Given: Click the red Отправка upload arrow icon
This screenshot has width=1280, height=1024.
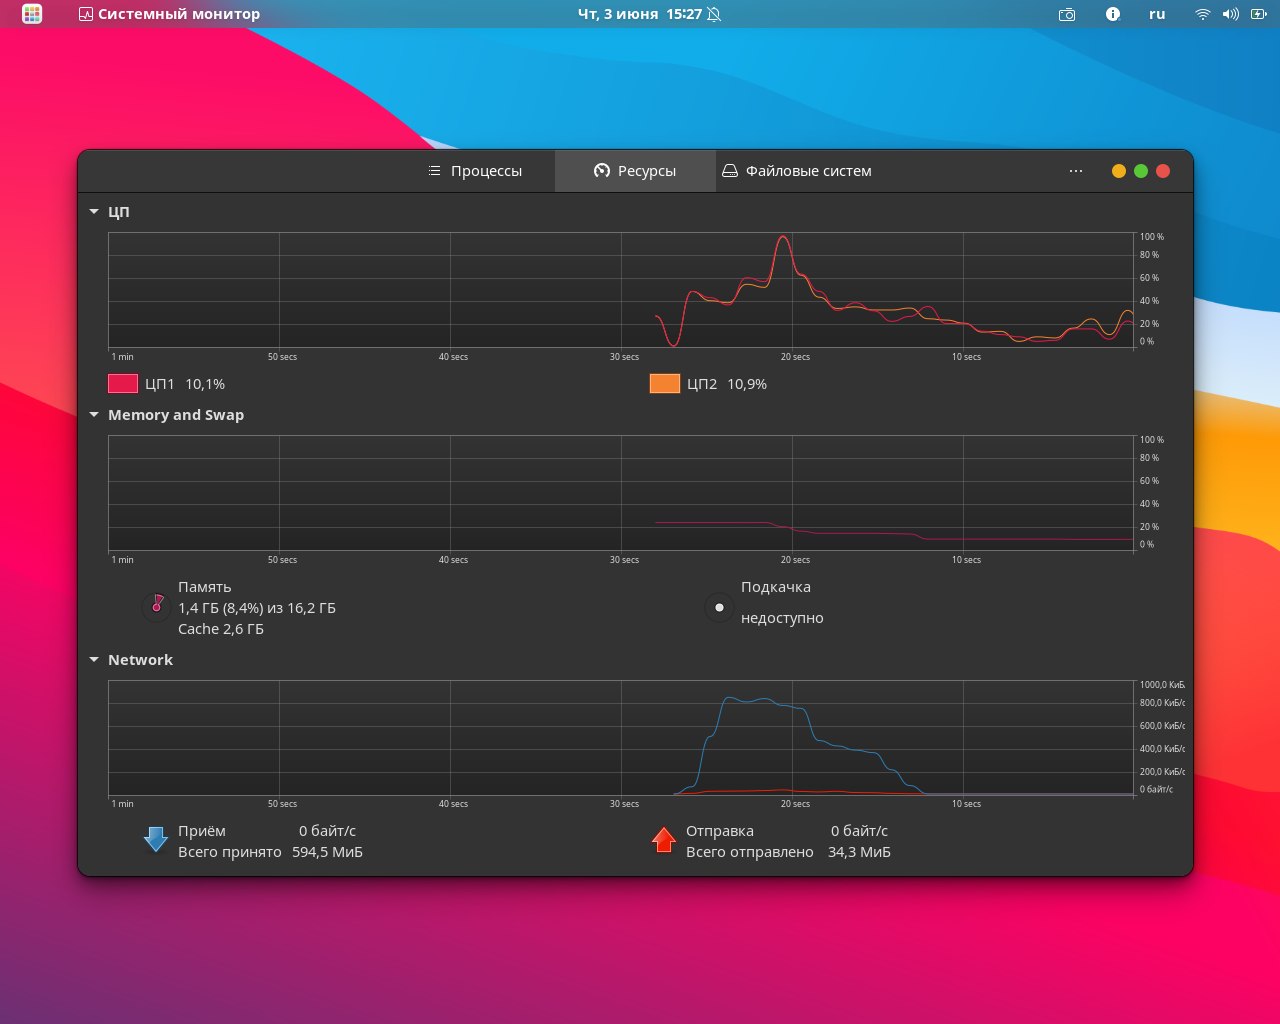Looking at the screenshot, I should pos(664,839).
